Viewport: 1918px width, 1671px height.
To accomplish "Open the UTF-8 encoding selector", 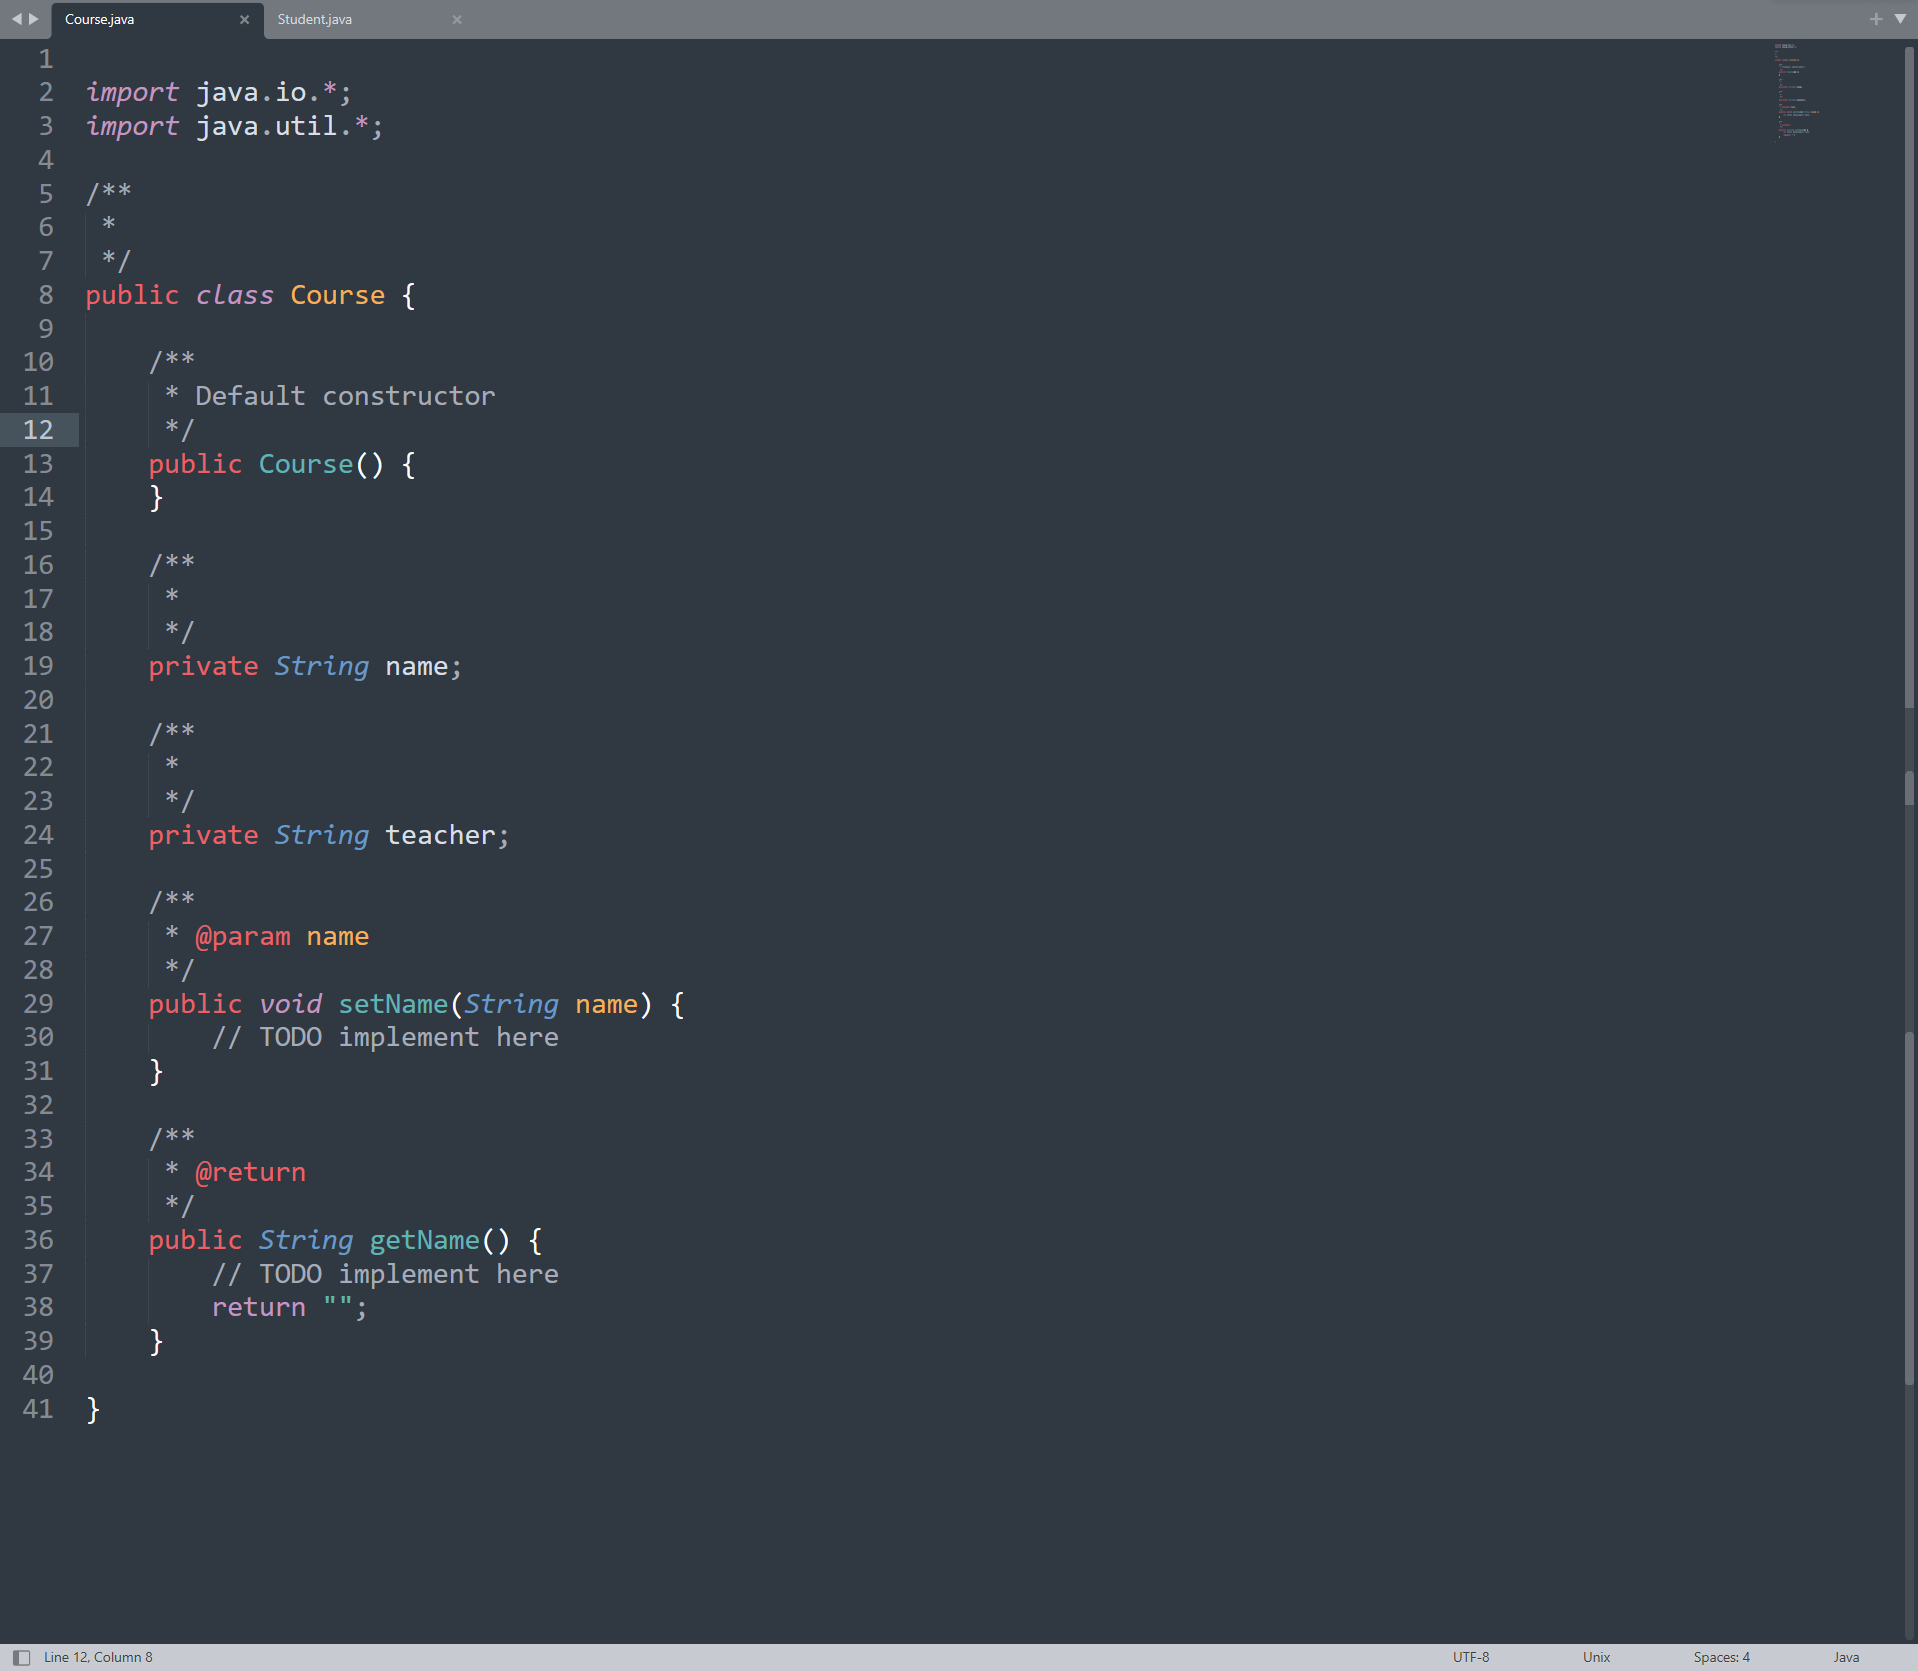I will pos(1470,1657).
